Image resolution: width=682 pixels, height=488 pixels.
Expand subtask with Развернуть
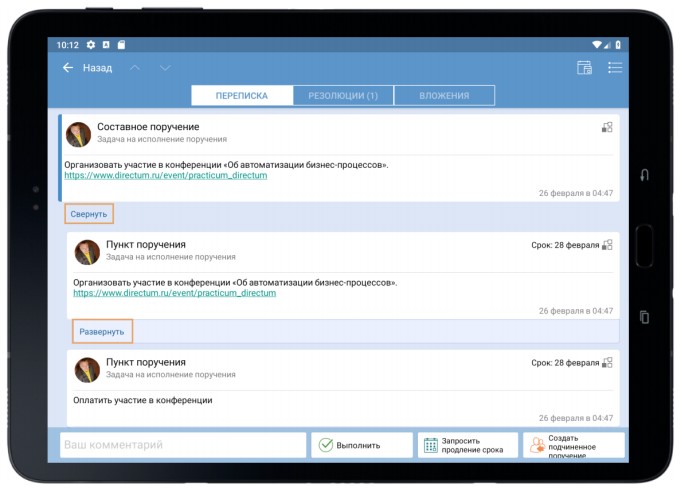(102, 332)
